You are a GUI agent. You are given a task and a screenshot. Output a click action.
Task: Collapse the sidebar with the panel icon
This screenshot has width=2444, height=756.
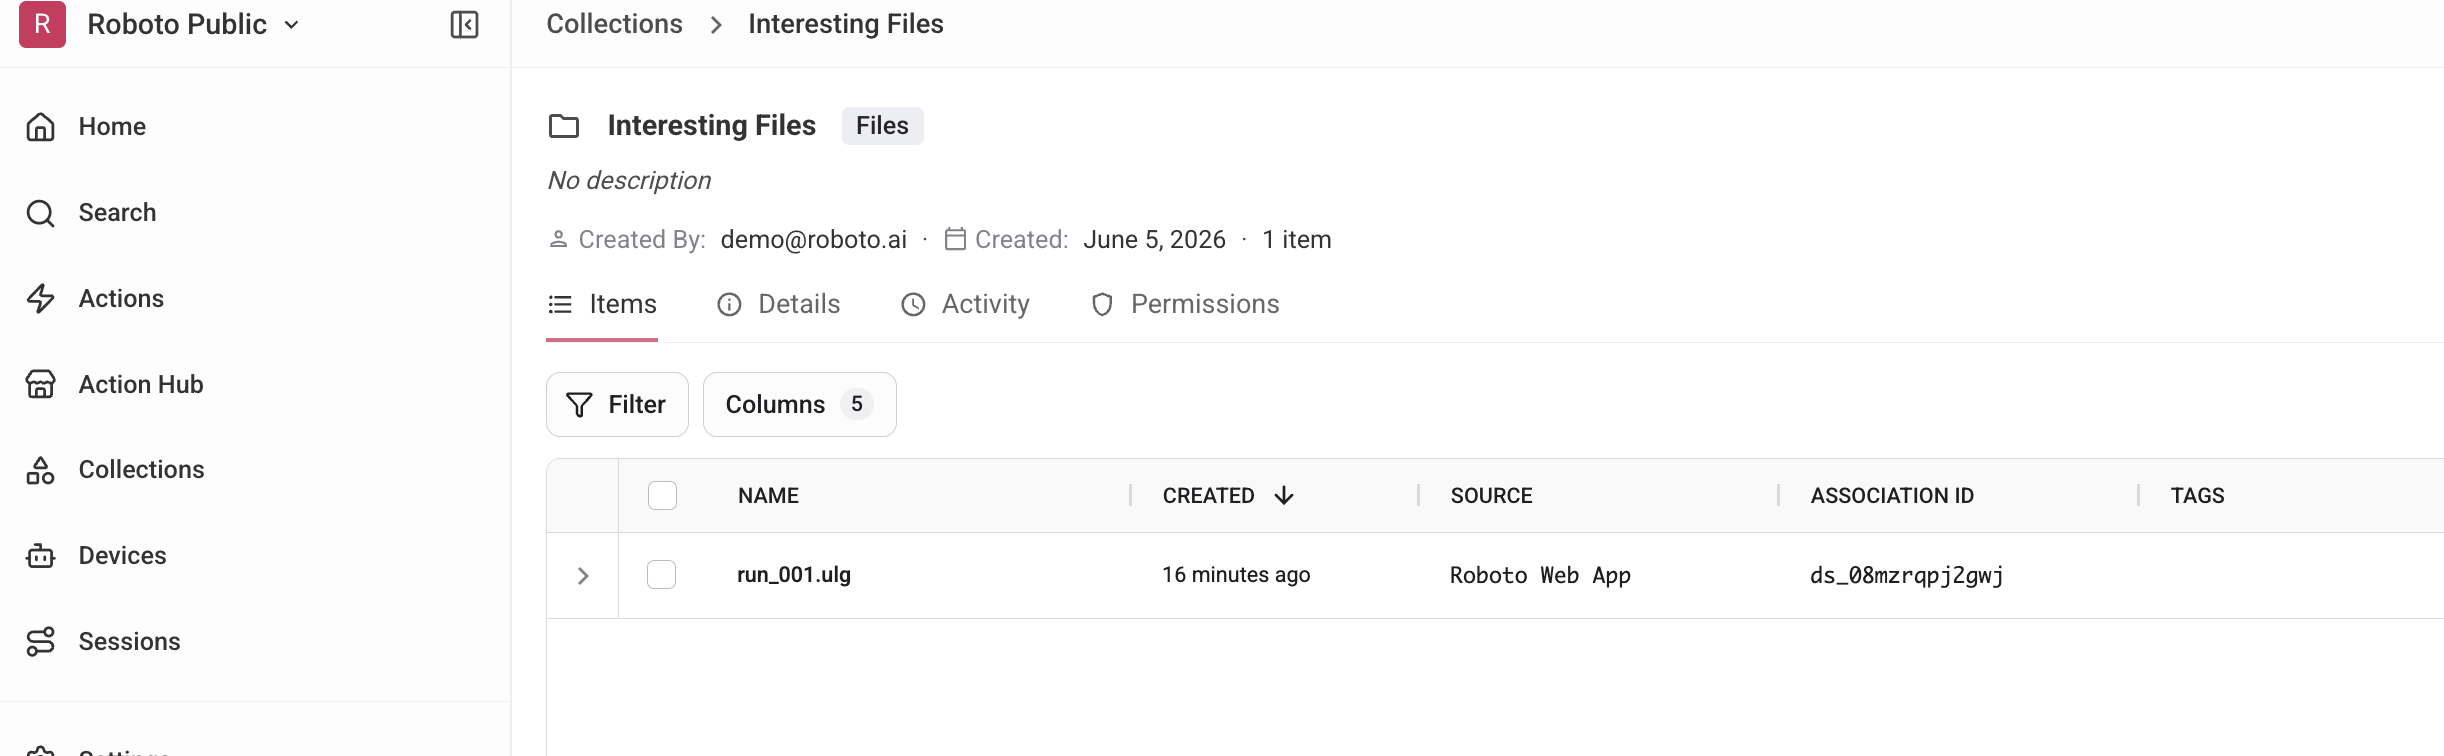pos(464,24)
